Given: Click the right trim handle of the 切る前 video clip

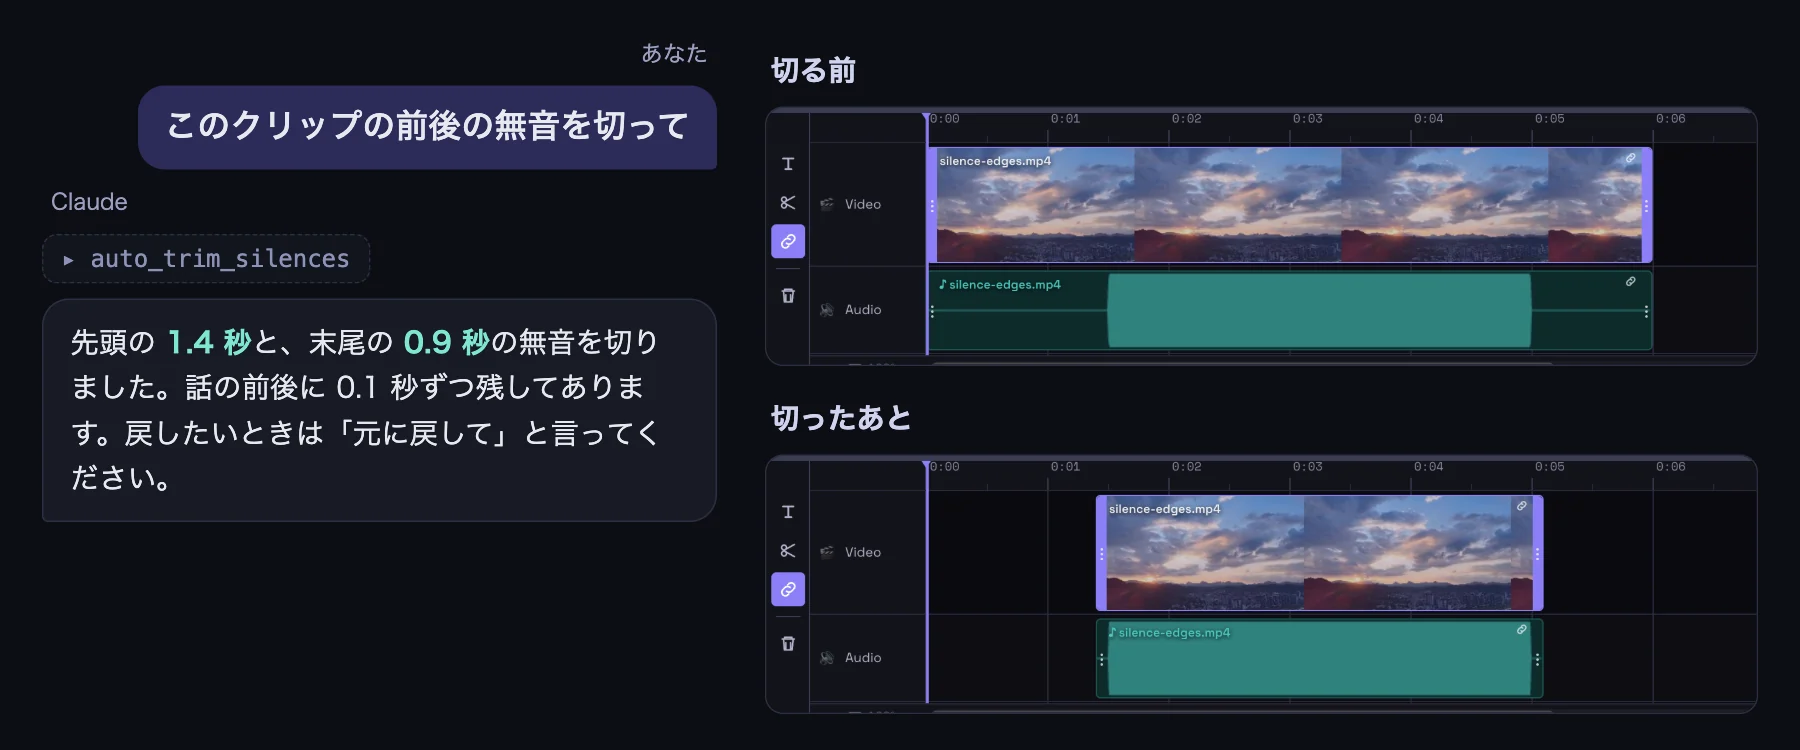Looking at the screenshot, I should pyautogui.click(x=1647, y=206).
